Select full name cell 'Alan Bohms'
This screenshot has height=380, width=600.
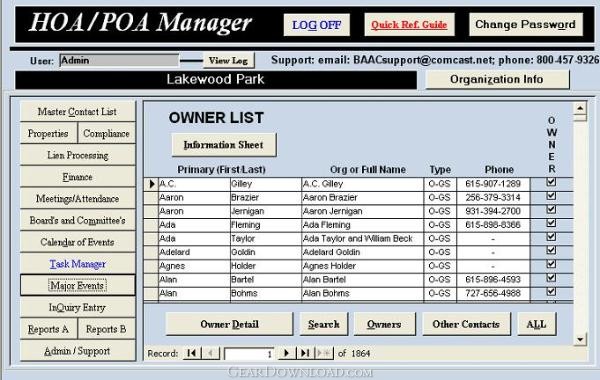tap(362, 293)
